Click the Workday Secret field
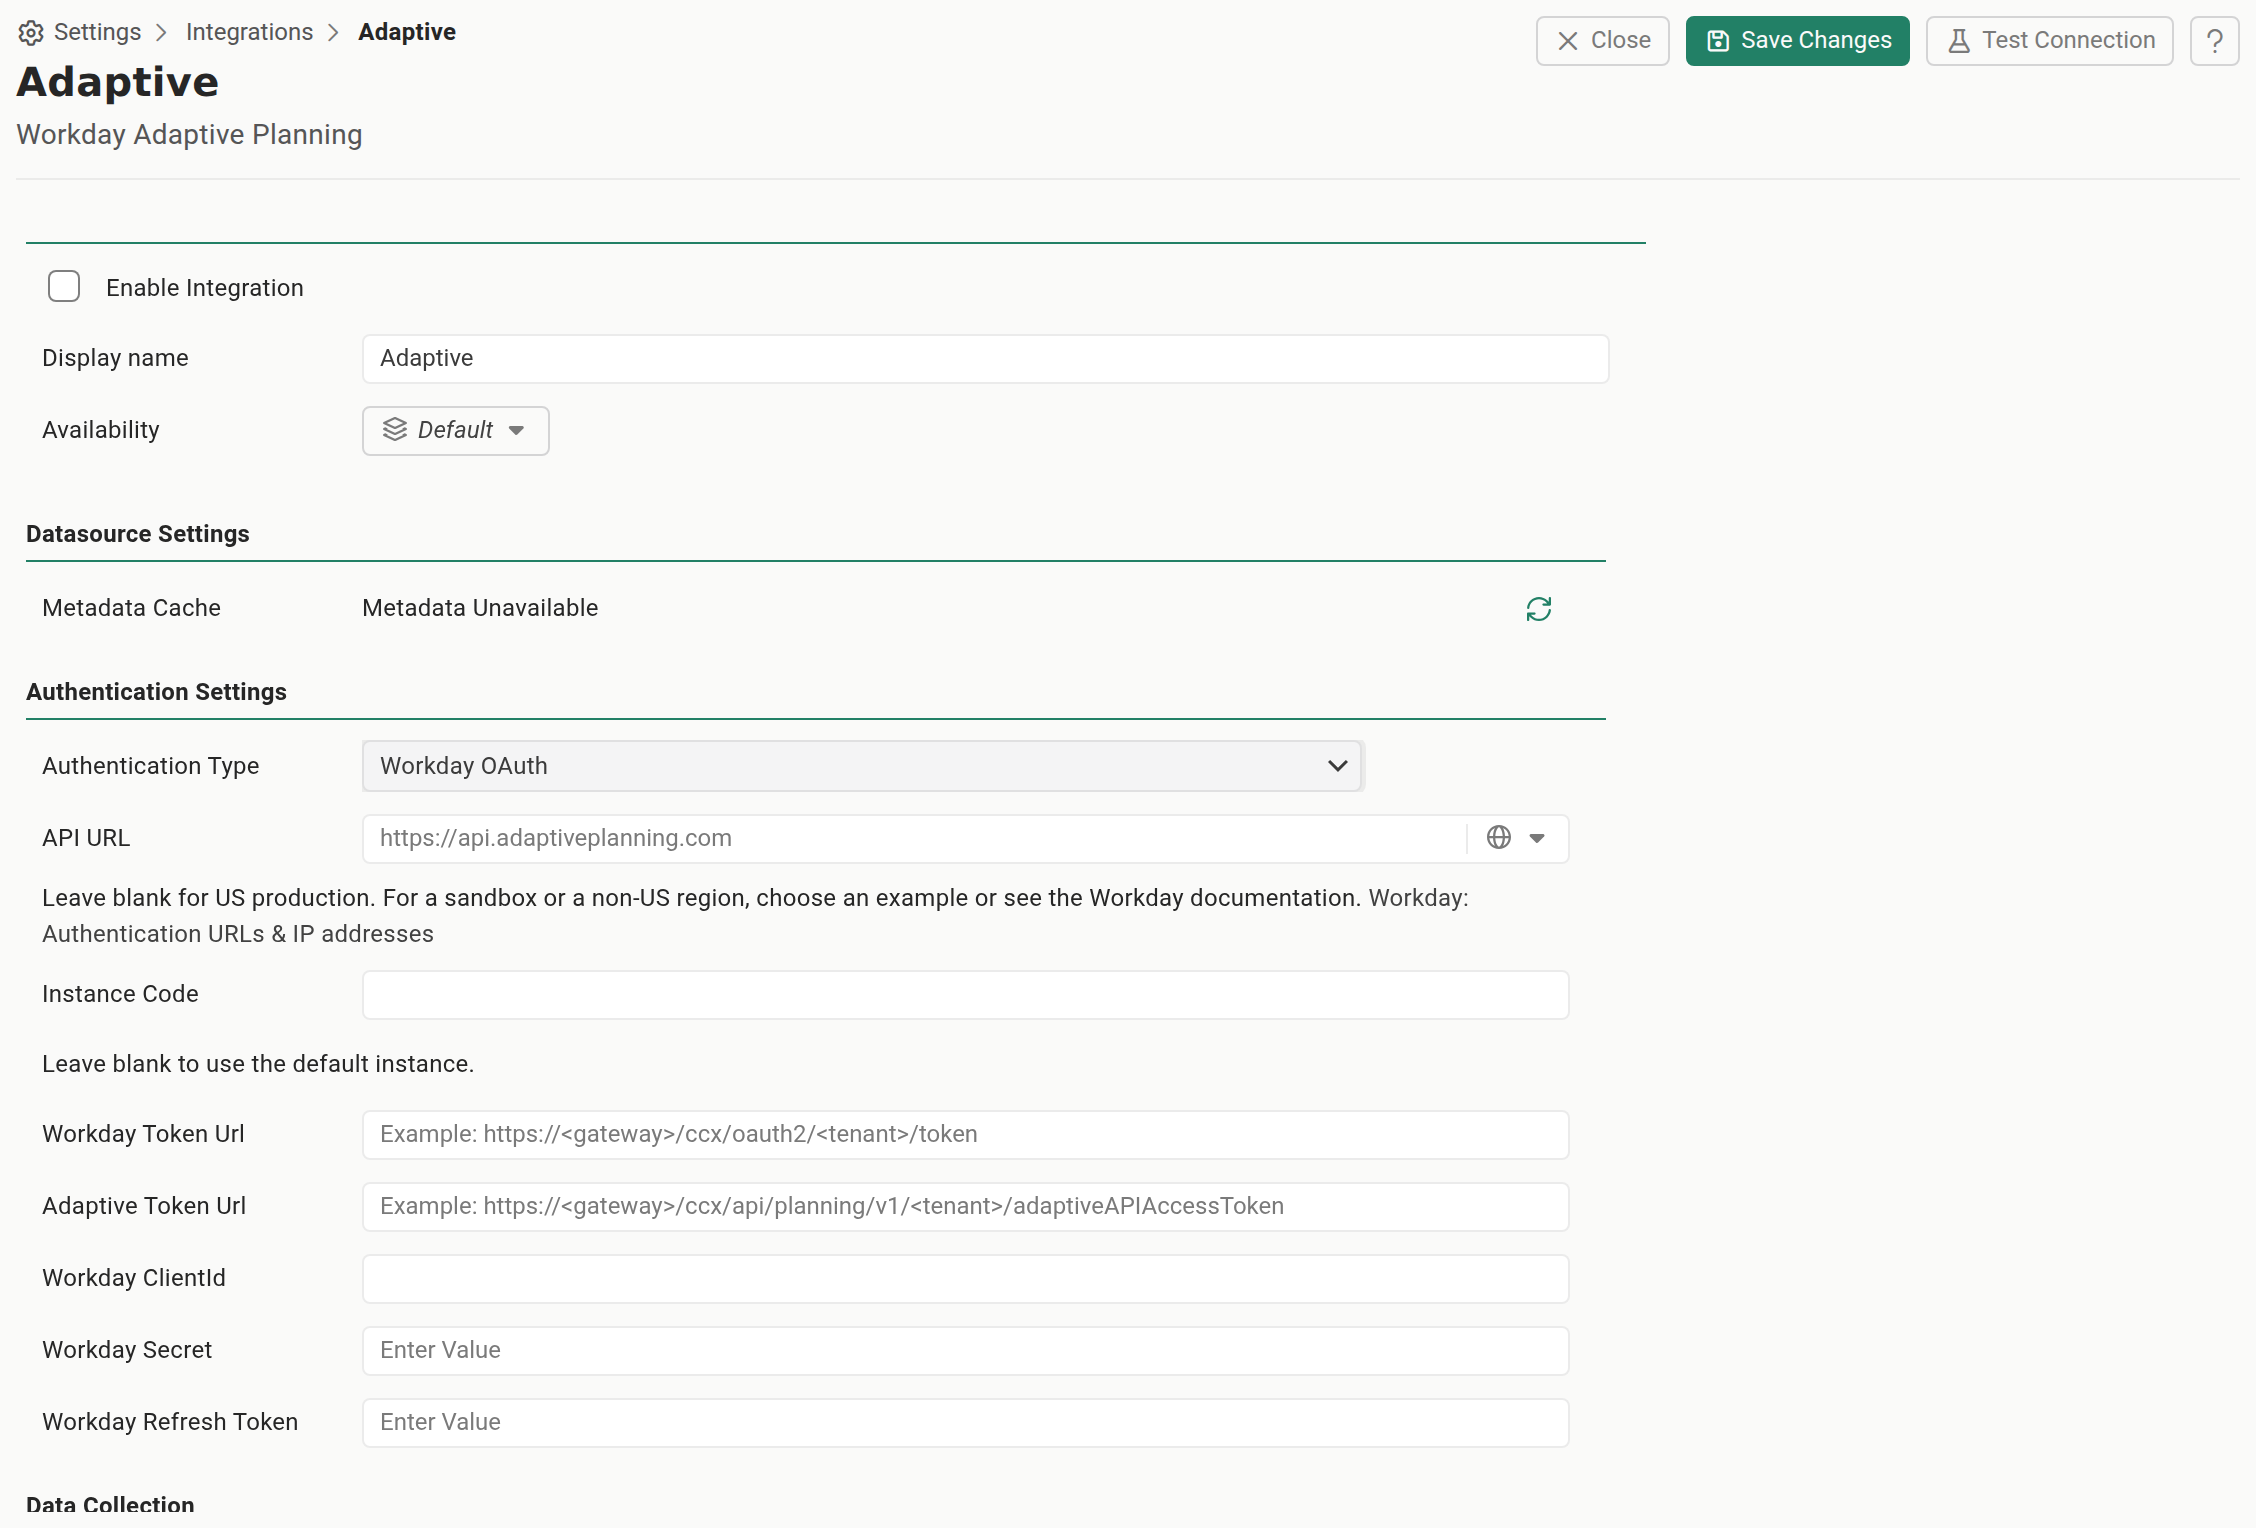 coord(965,1351)
